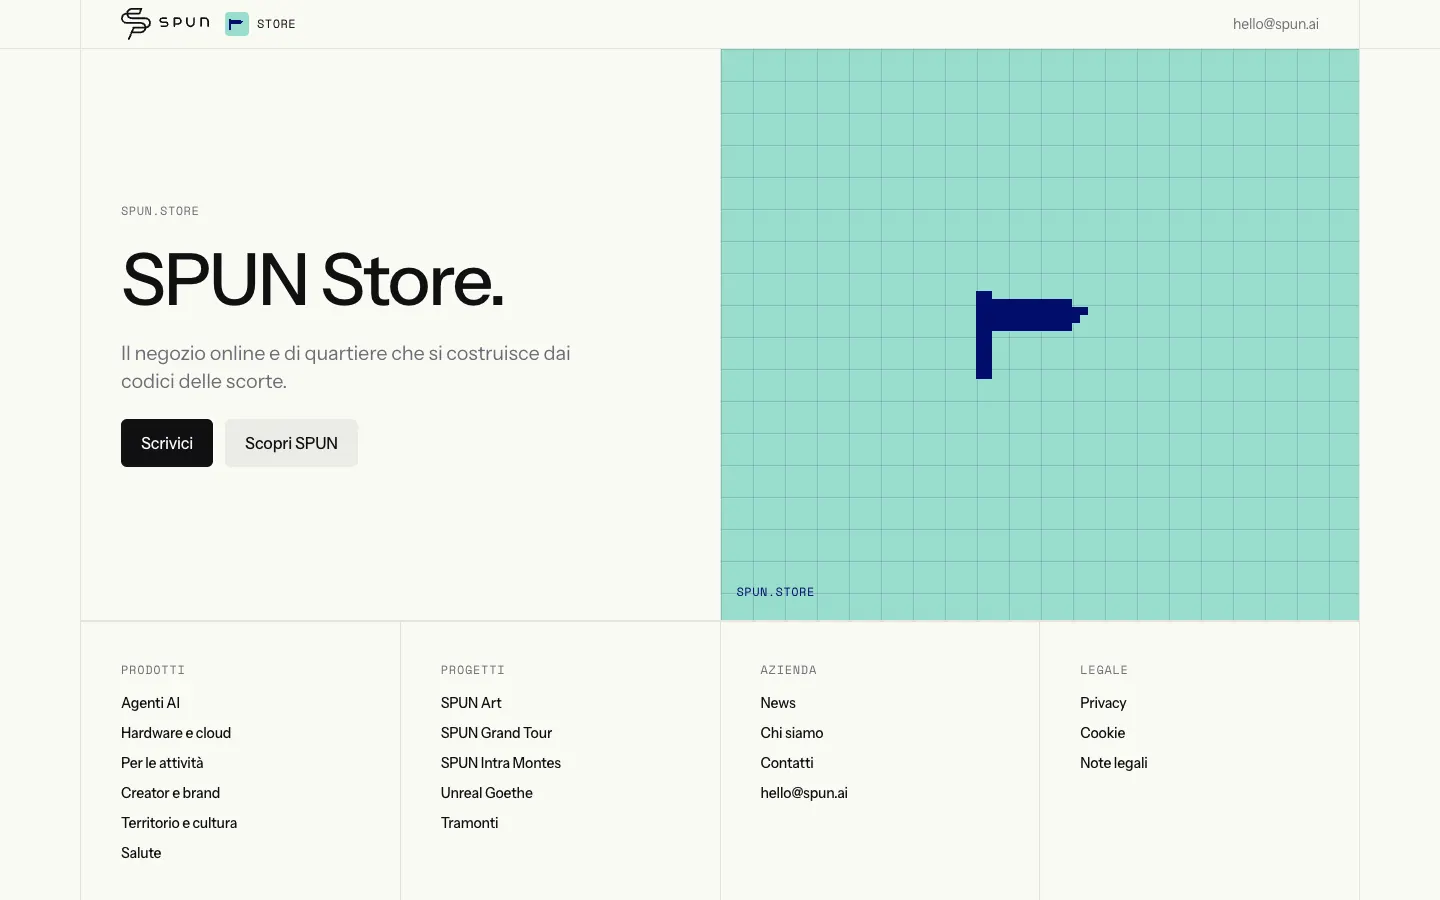Click the SPUN Store. headline
Viewport: 1440px width, 900px height.
313,280
